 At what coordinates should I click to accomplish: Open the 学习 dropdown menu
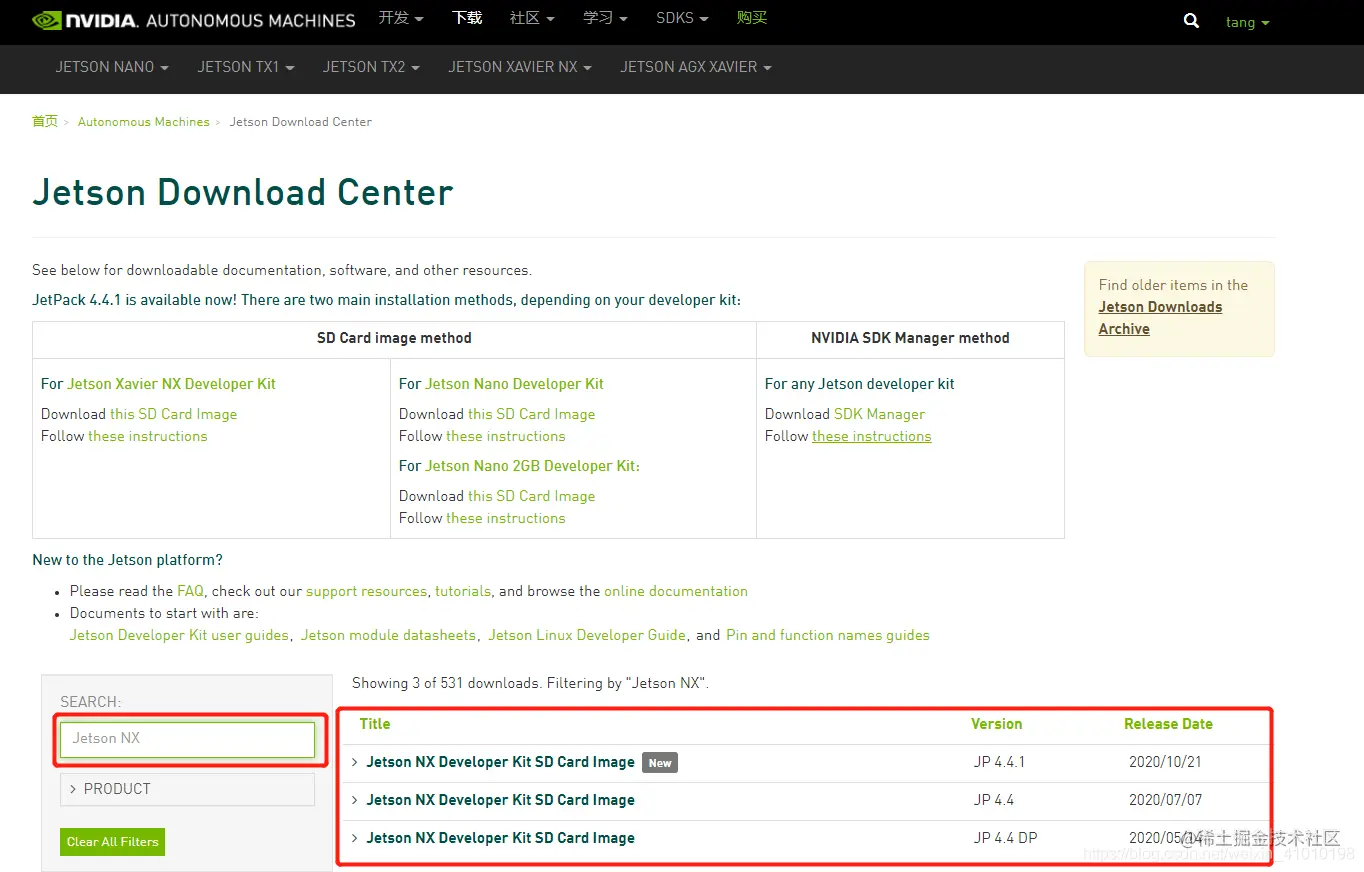click(606, 18)
